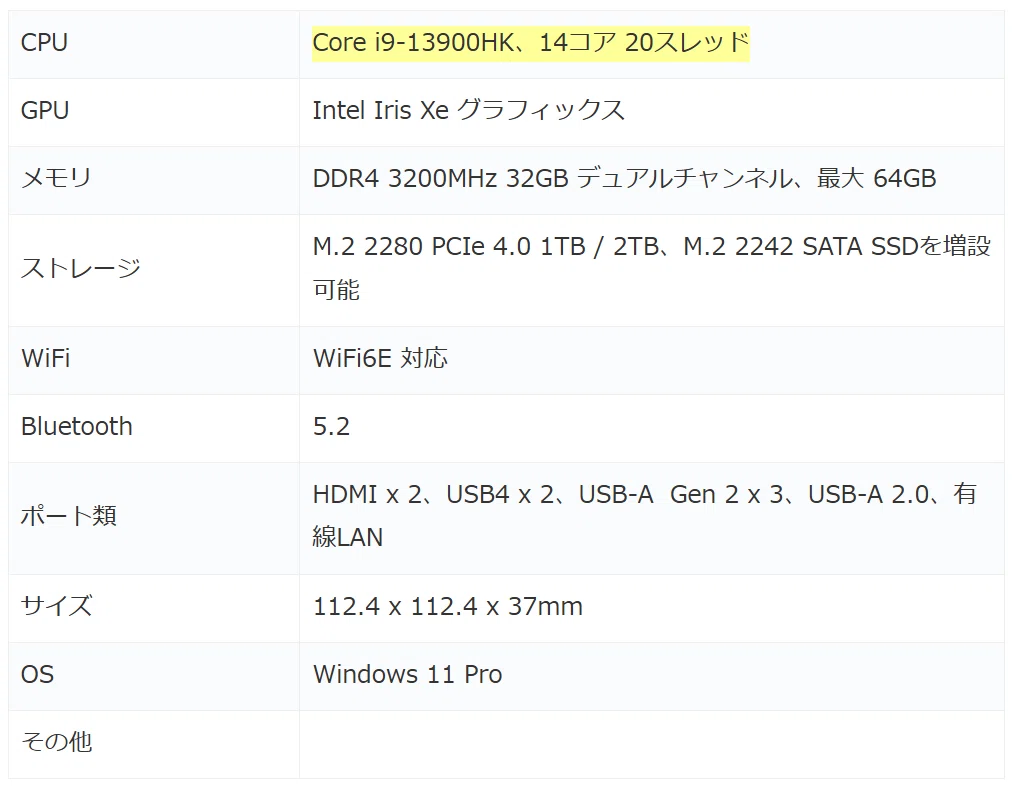Click the サイズ row label
The width and height of the screenshot is (1014, 791).
56,606
